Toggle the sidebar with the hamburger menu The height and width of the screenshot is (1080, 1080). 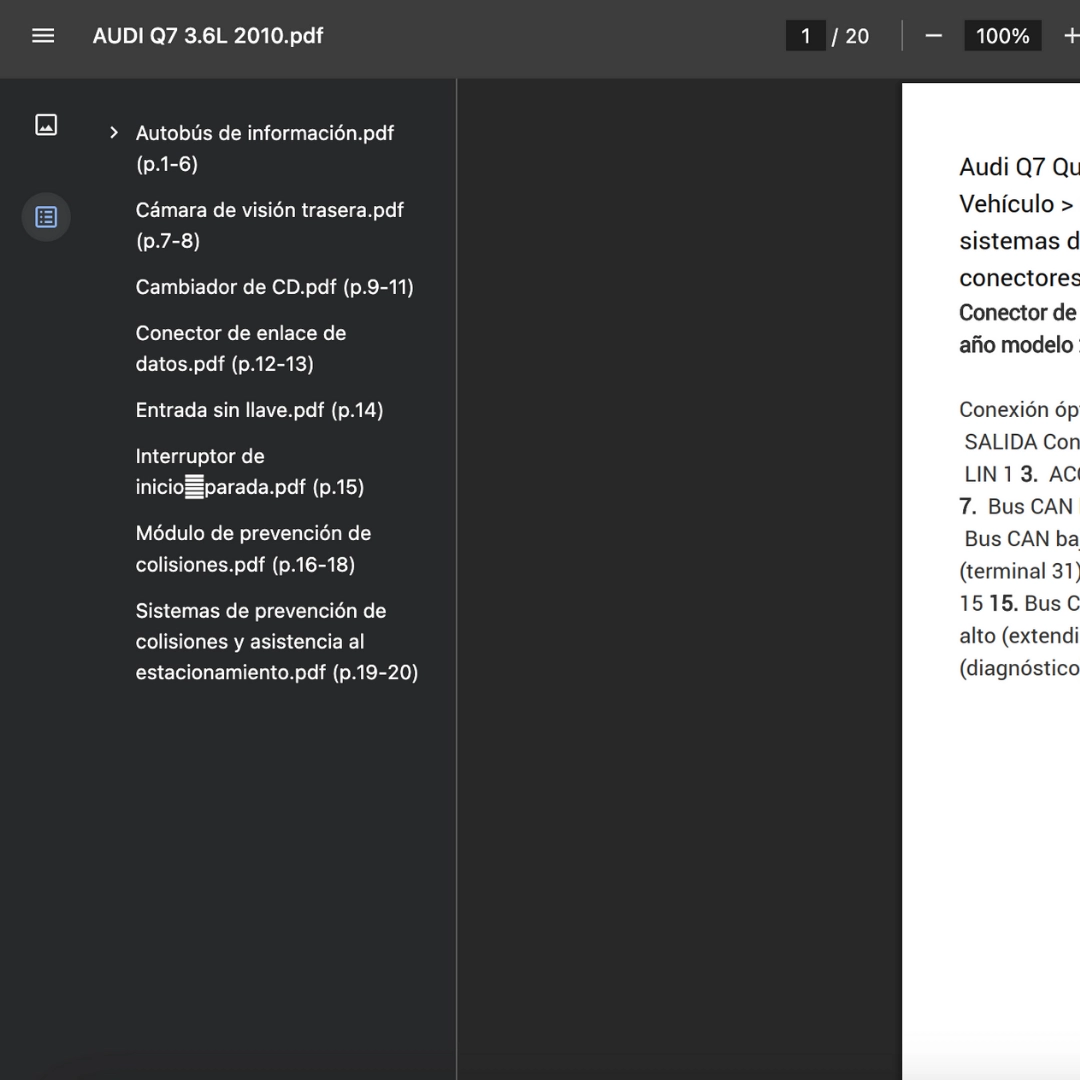(42, 36)
